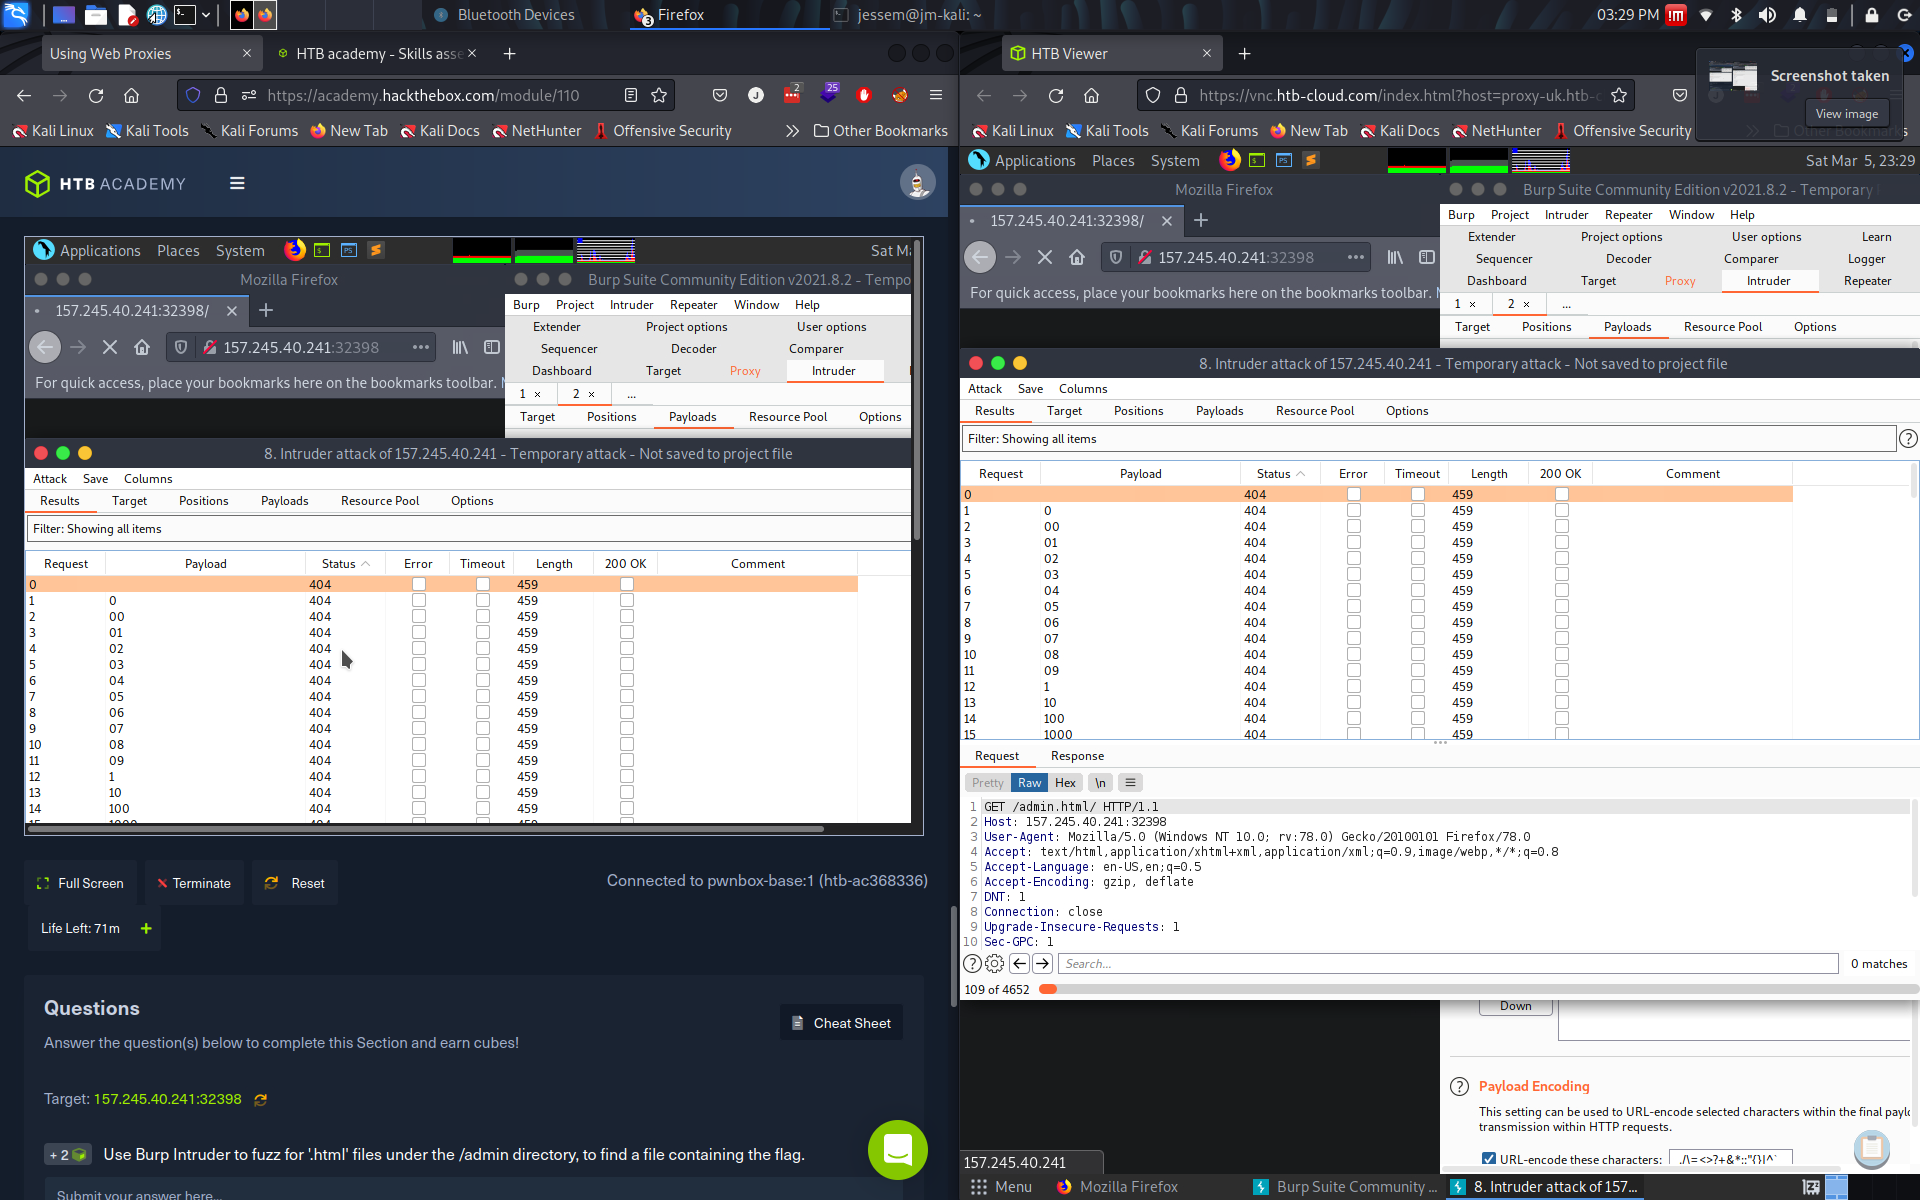Open the Columns menu in attack window
This screenshot has width=1920, height=1200.
[1082, 389]
